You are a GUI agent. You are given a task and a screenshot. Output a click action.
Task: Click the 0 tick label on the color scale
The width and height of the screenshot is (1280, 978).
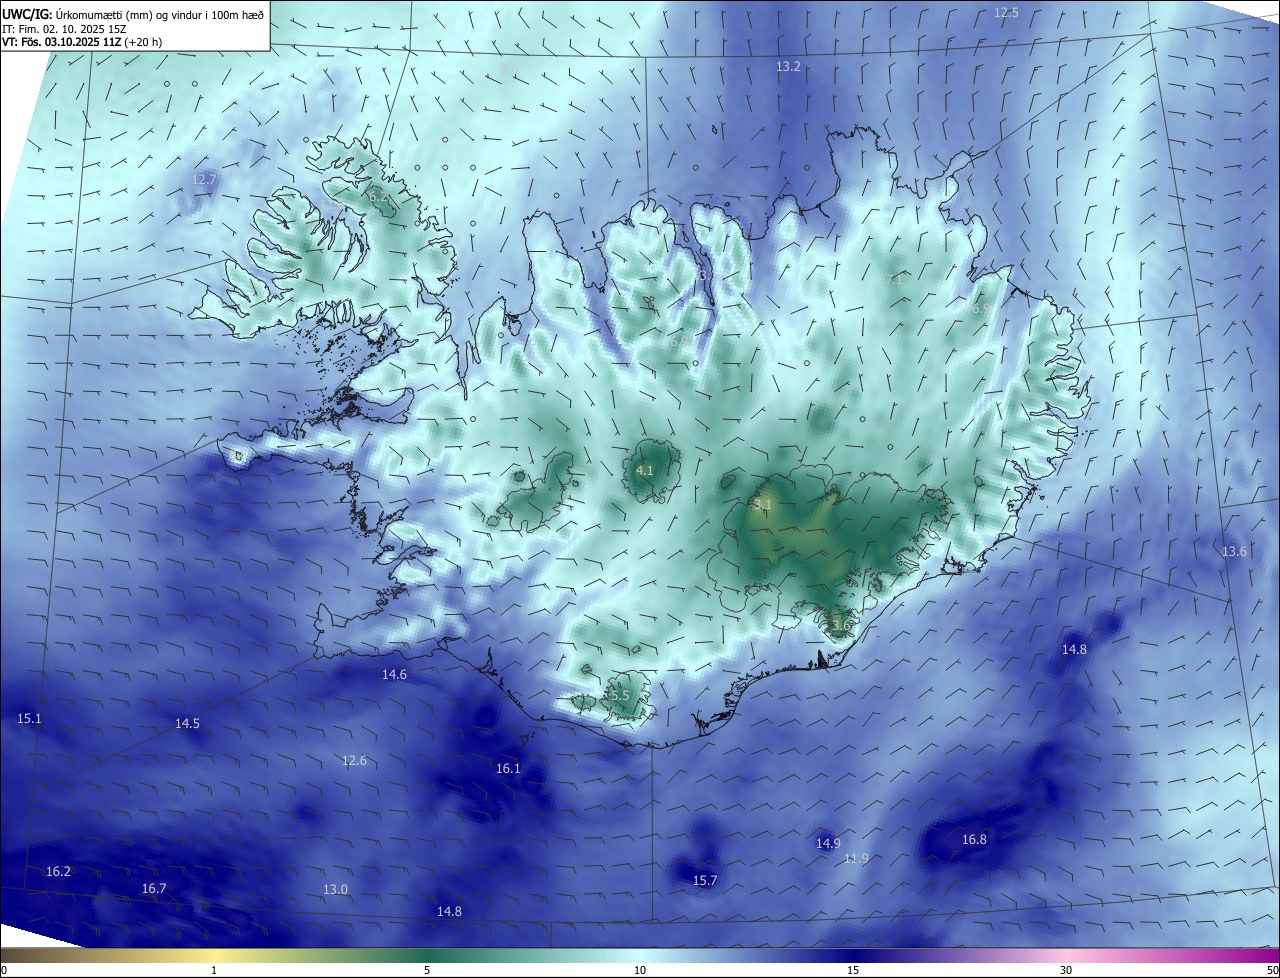tap(4, 970)
